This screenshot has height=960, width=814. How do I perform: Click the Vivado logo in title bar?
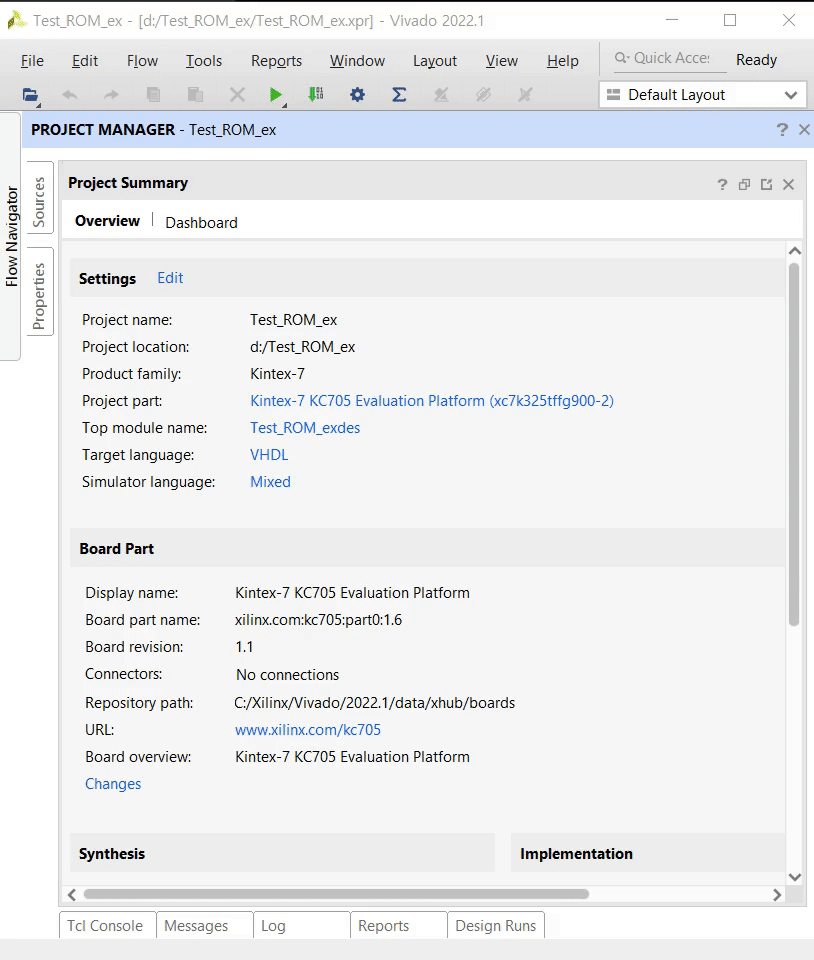[x=17, y=20]
